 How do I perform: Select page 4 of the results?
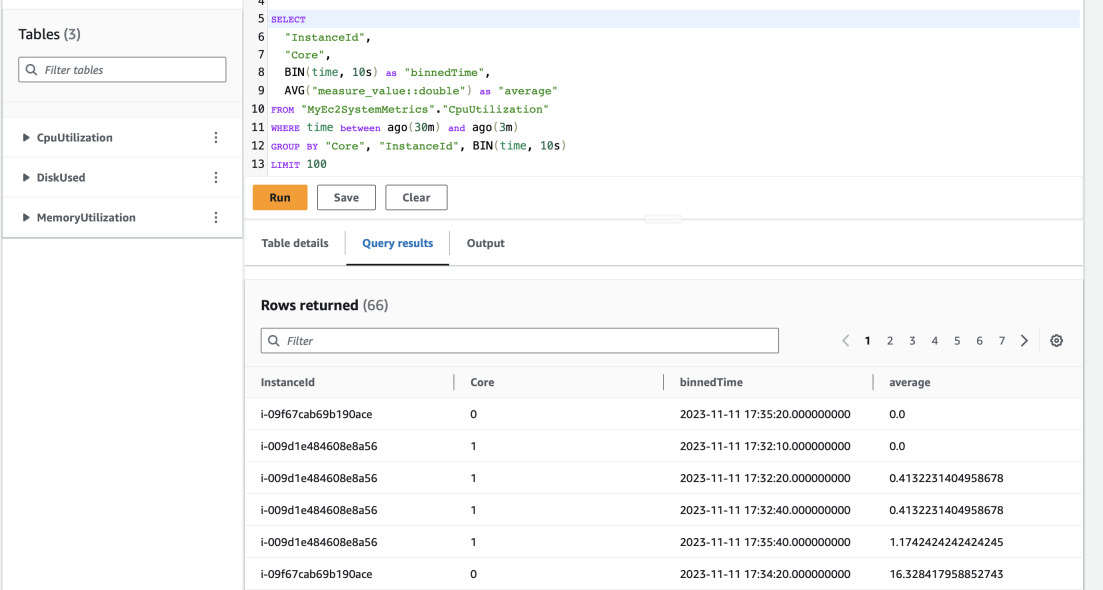(934, 340)
